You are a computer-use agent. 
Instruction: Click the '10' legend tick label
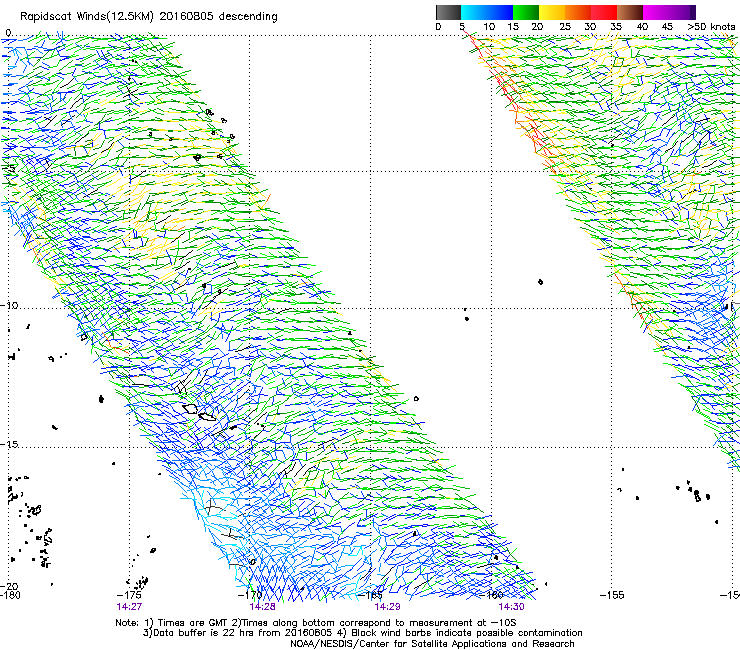[x=489, y=26]
